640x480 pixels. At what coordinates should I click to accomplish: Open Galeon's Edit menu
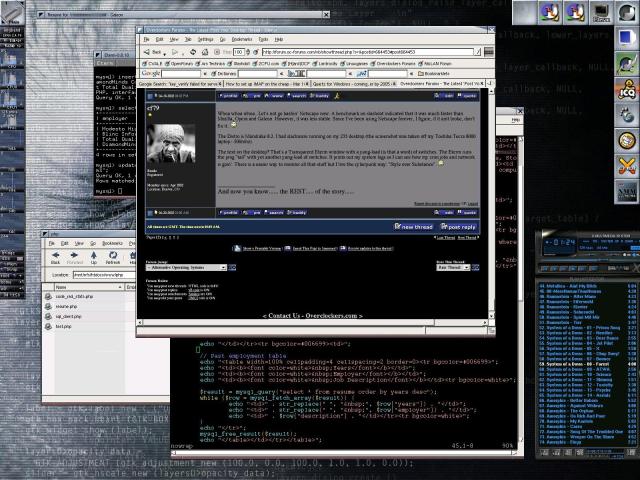[x=159, y=39]
